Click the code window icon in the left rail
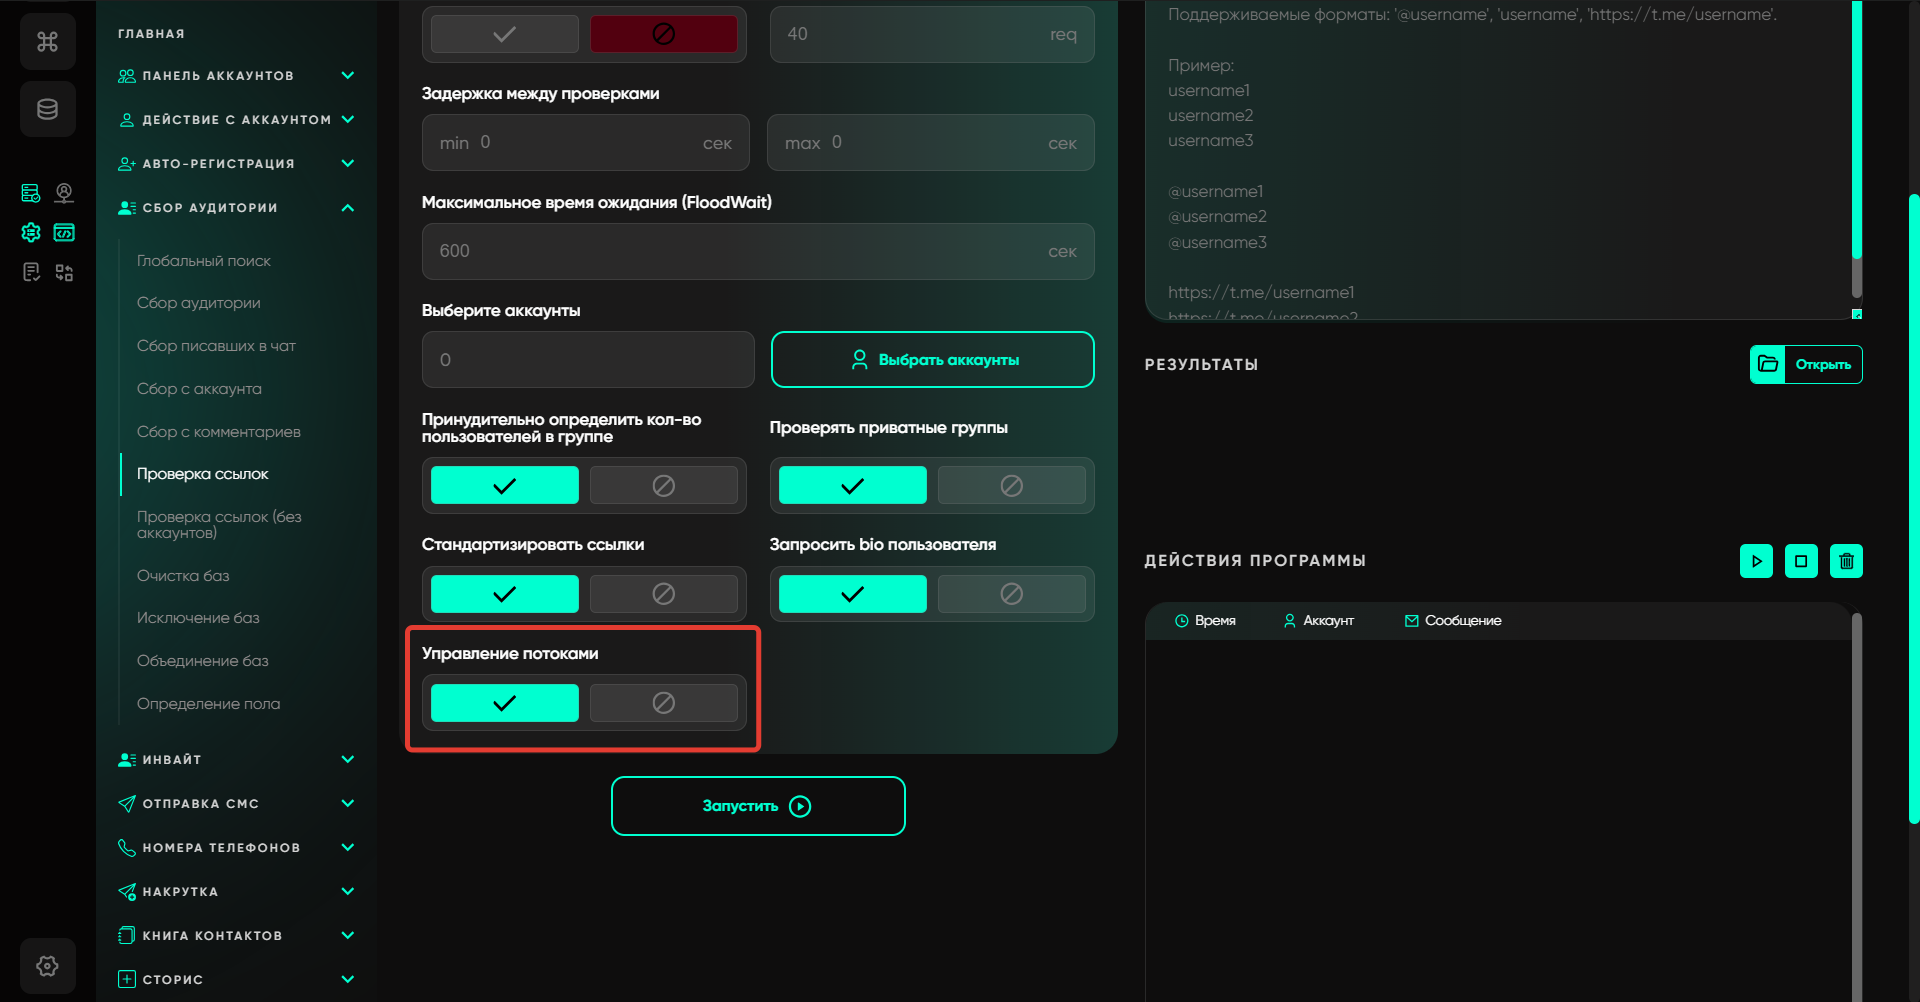The height and width of the screenshot is (1002, 1920). click(x=64, y=233)
